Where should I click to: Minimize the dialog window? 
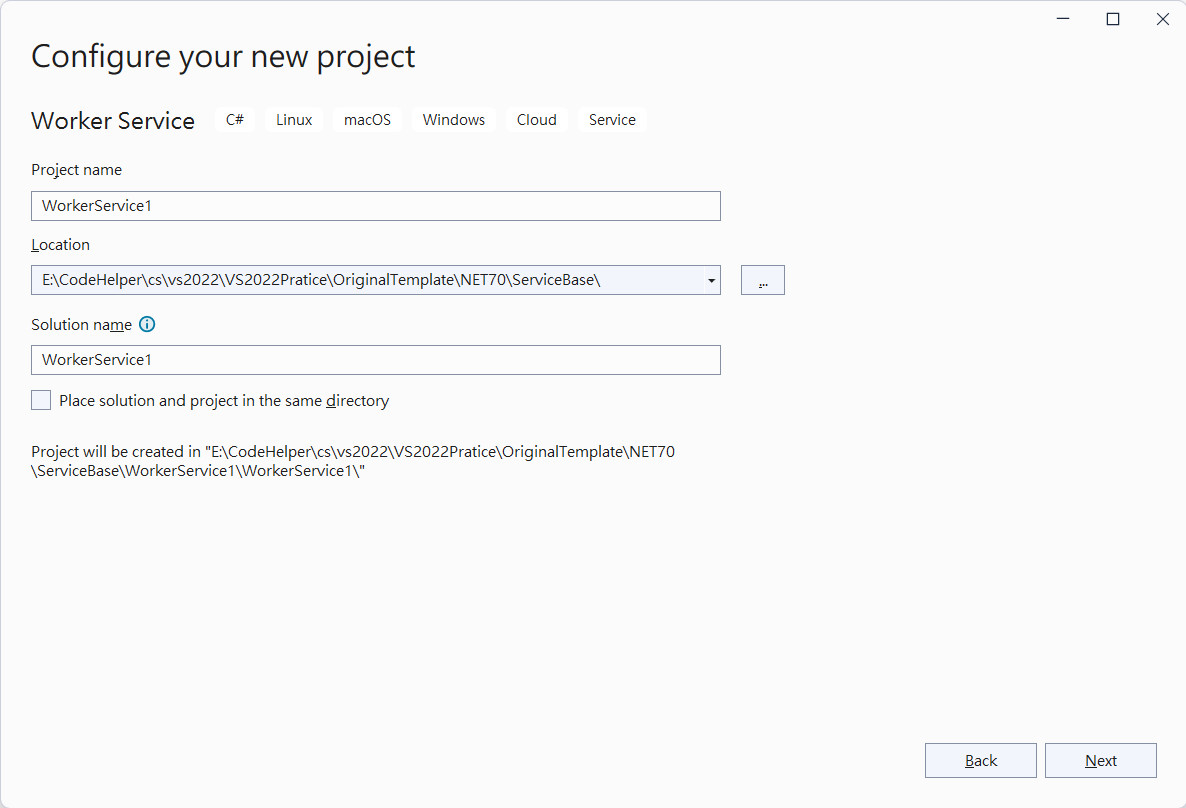point(1063,19)
